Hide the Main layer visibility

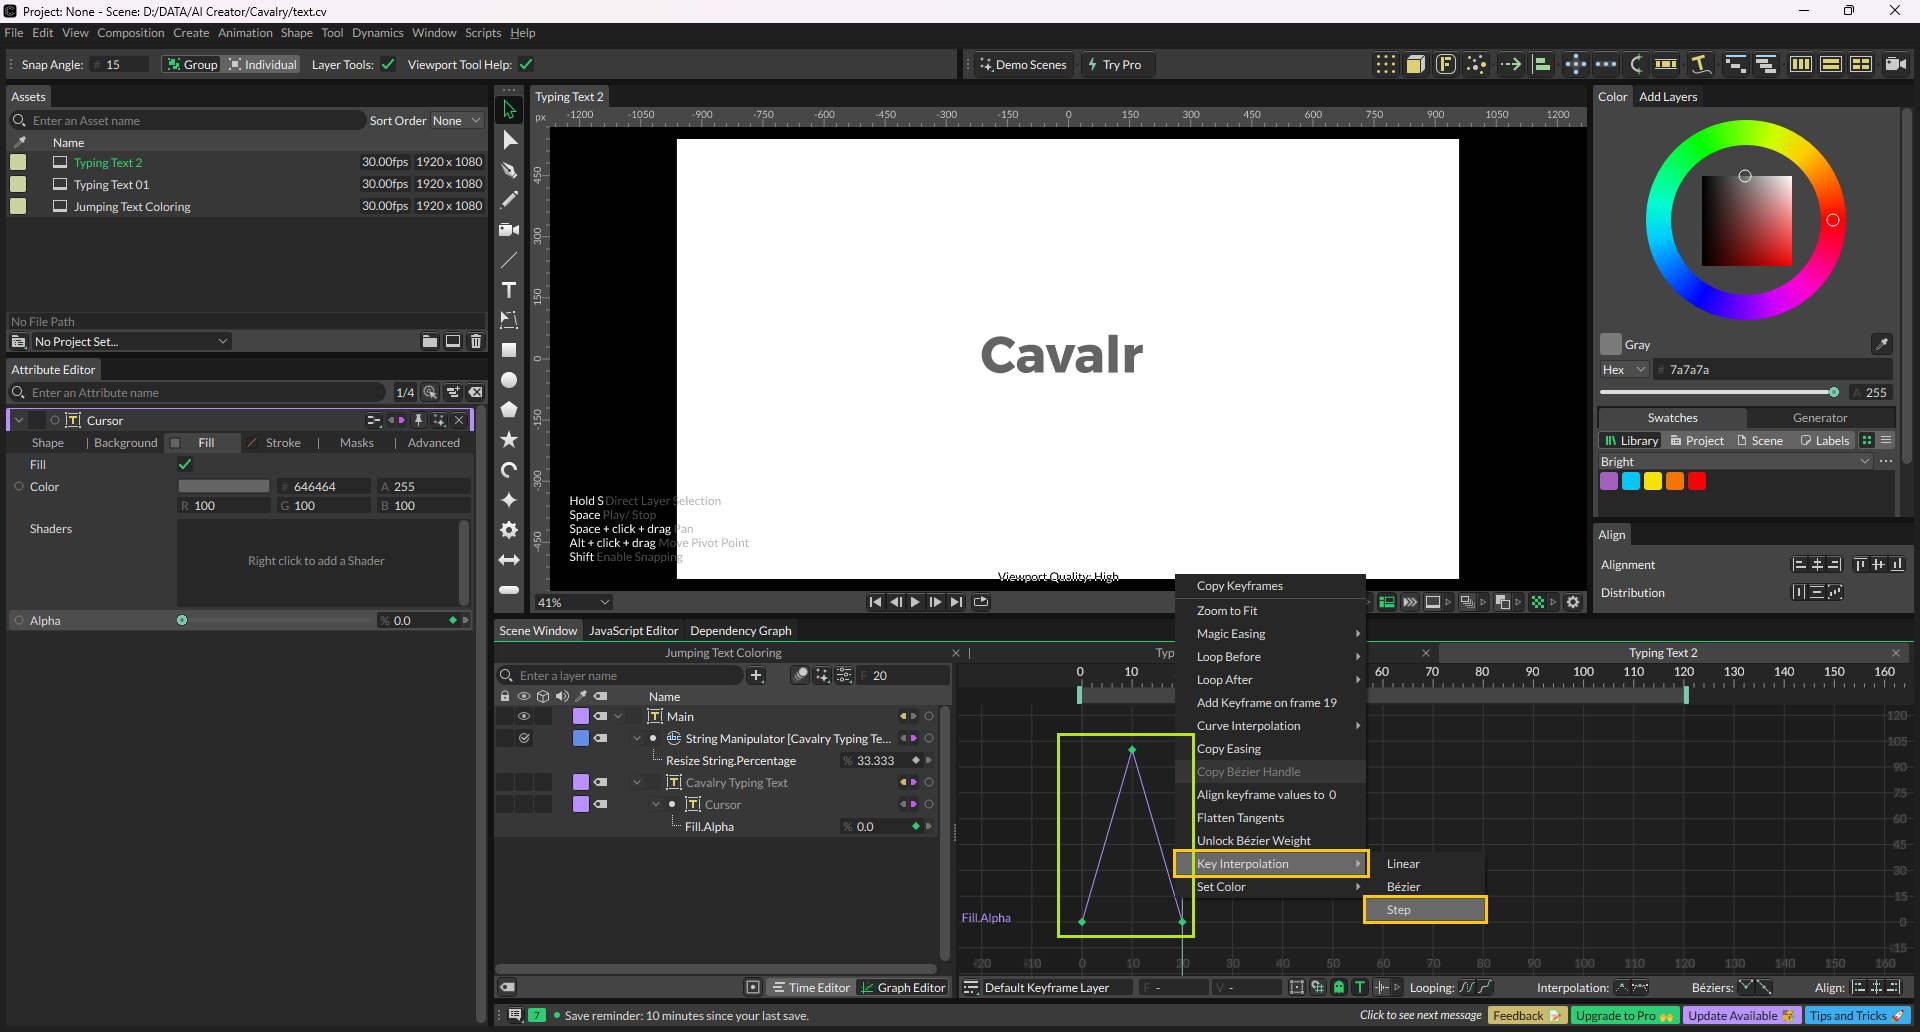[523, 716]
